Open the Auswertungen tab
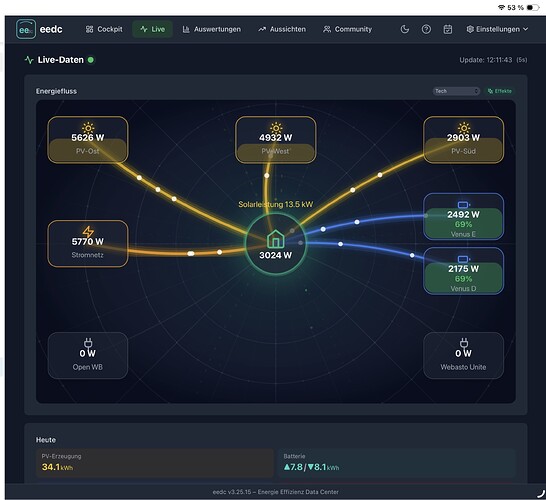The height and width of the screenshot is (500, 546). click(212, 29)
